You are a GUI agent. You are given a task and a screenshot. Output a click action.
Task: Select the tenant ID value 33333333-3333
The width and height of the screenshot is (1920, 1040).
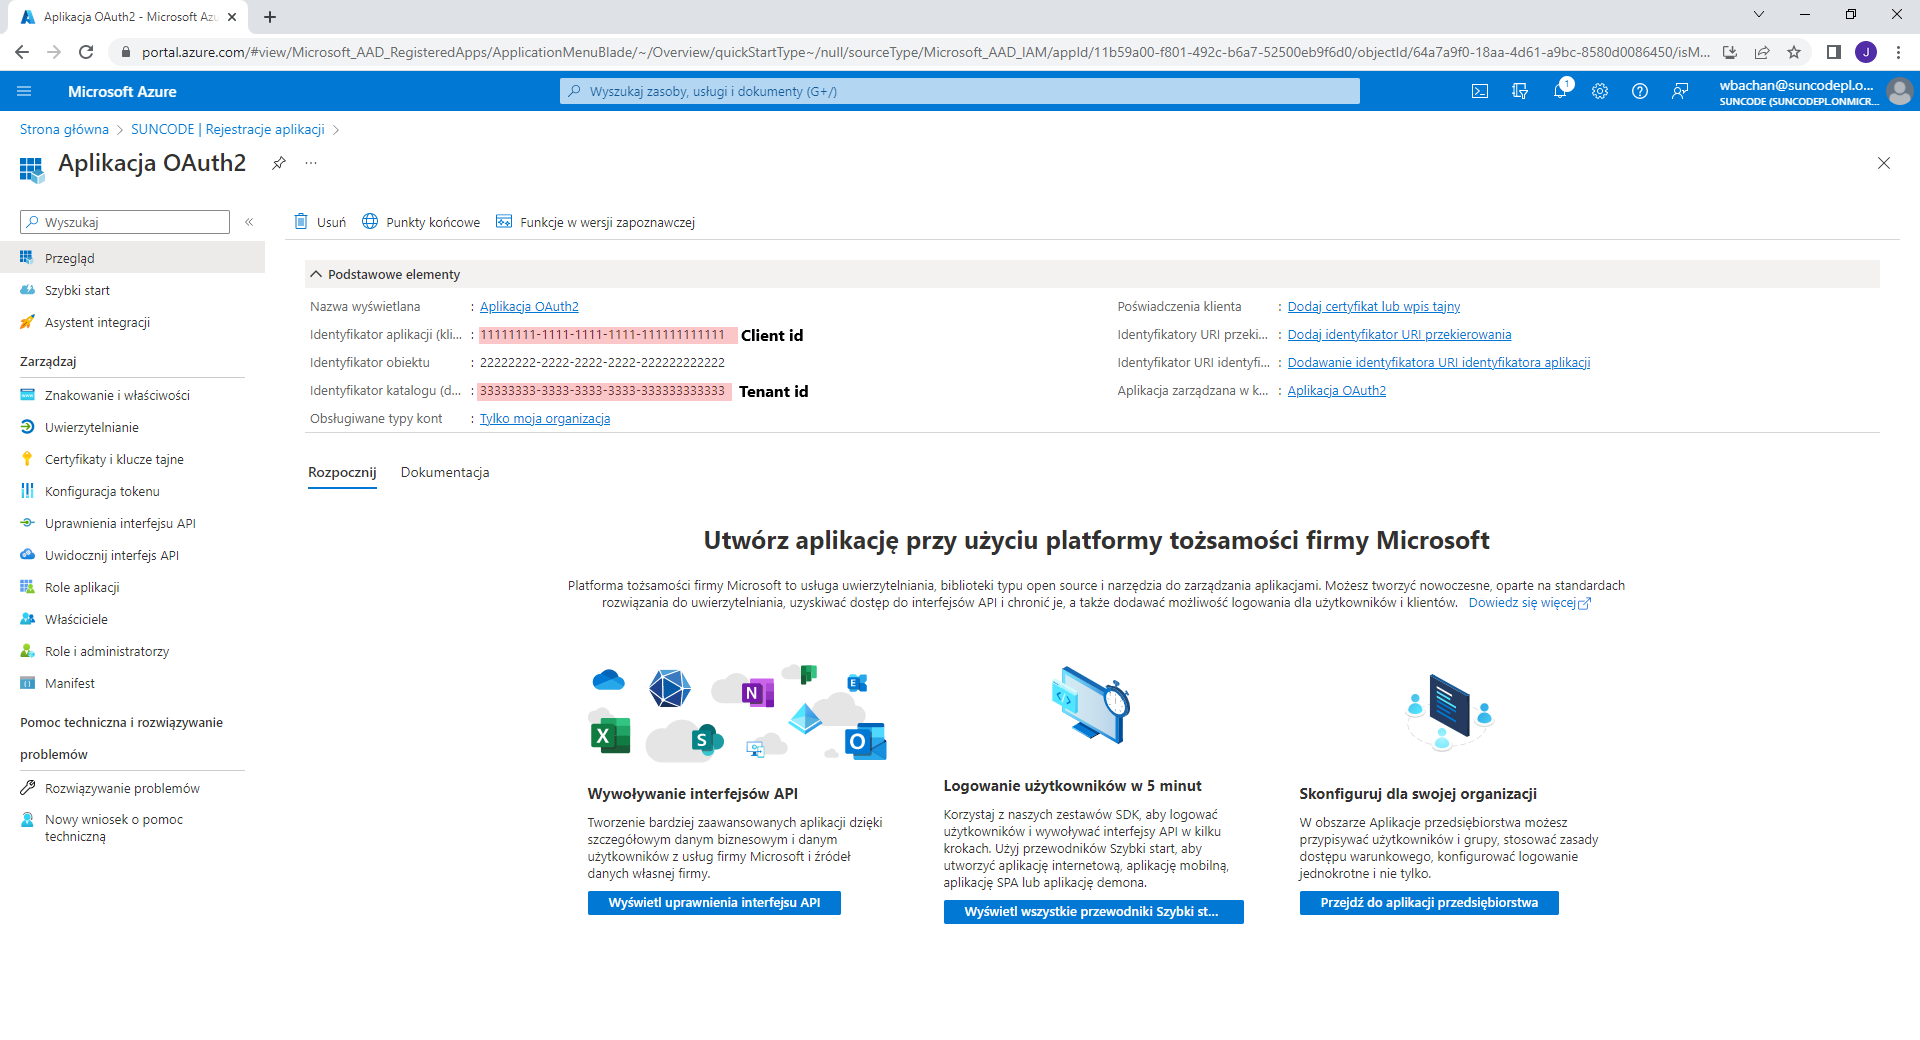click(x=602, y=391)
